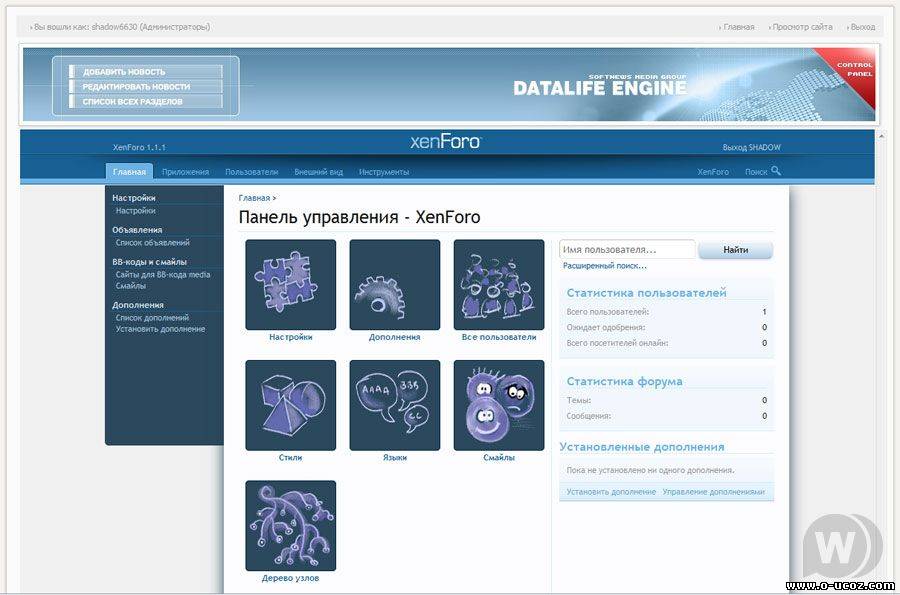Select the Приложения tab
900x595 pixels.
185,172
